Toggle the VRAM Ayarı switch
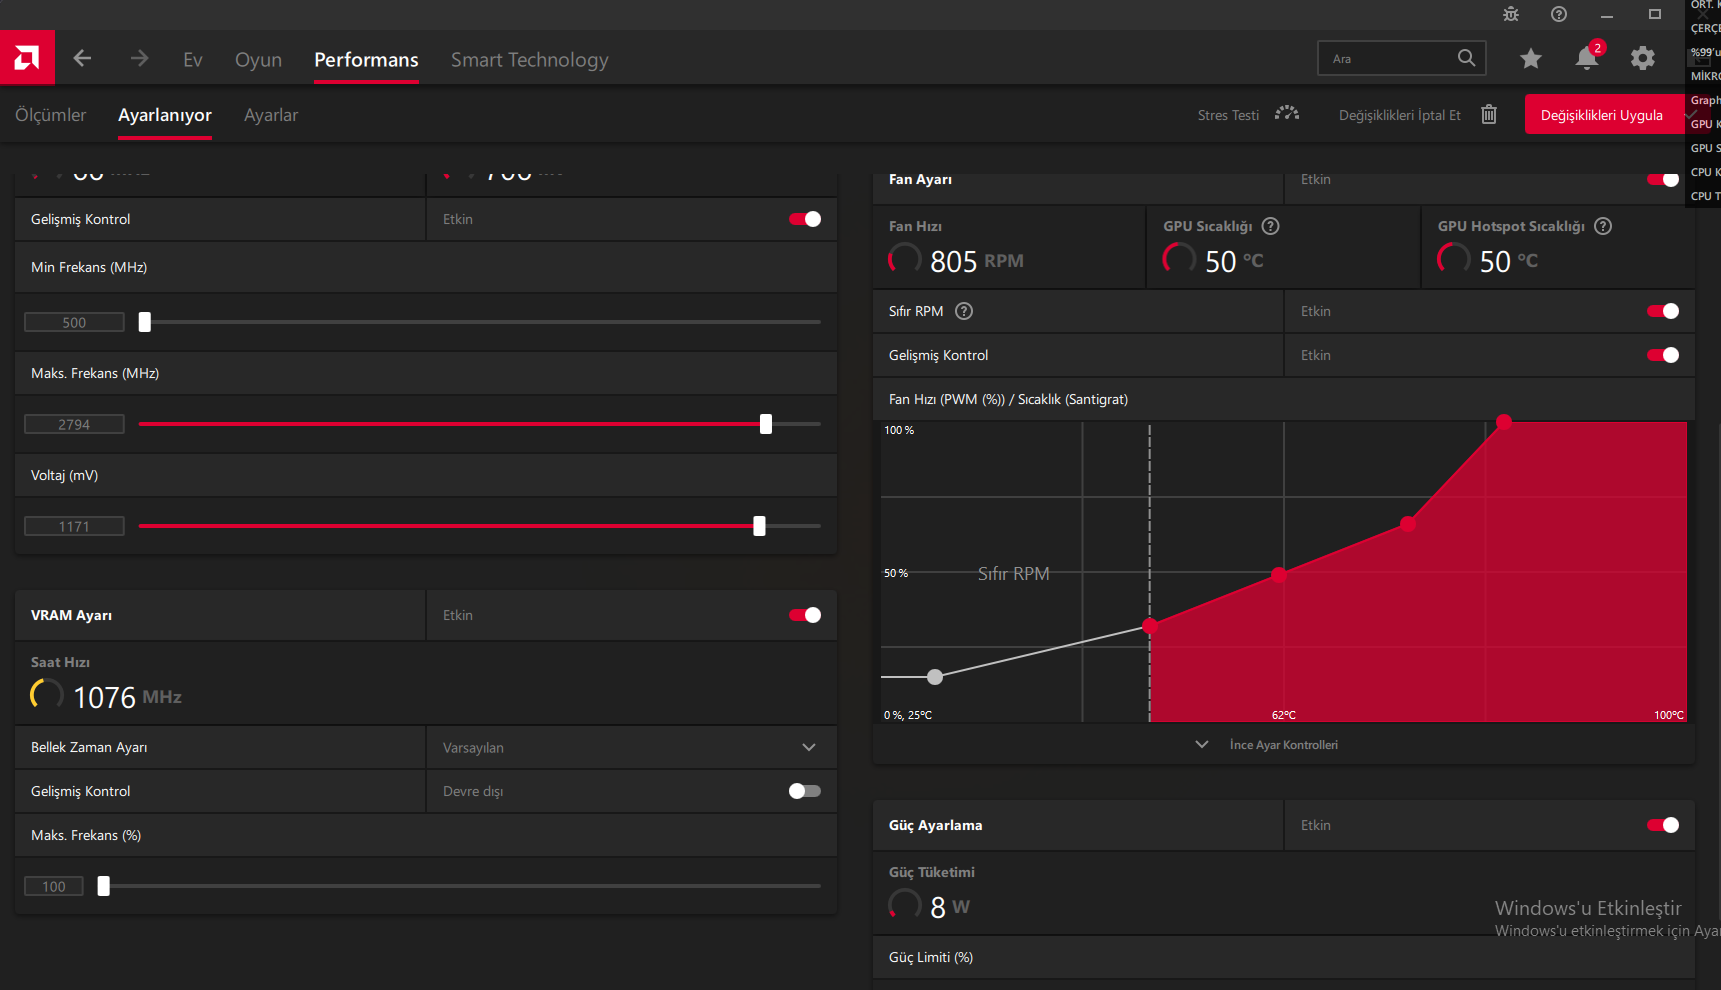This screenshot has height=990, width=1721. (x=805, y=615)
